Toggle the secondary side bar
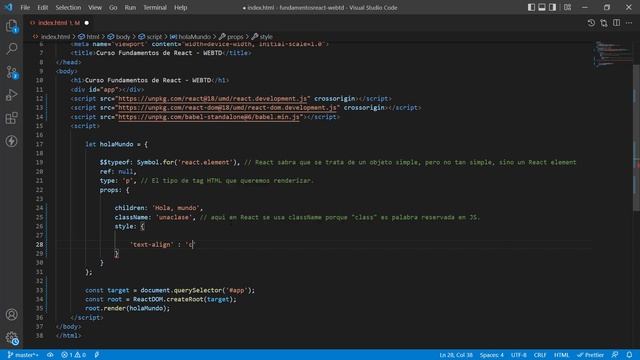Image resolution: width=640 pixels, height=360 pixels. pyautogui.click(x=552, y=7)
